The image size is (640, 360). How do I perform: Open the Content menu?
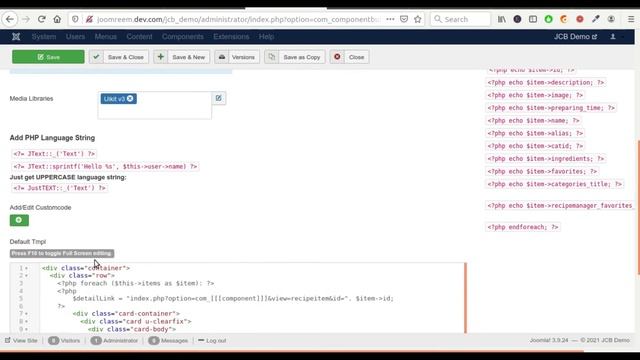click(139, 37)
